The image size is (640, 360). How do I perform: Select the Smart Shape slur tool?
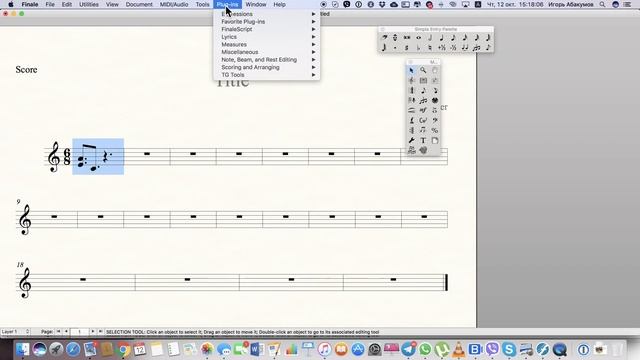(x=411, y=110)
